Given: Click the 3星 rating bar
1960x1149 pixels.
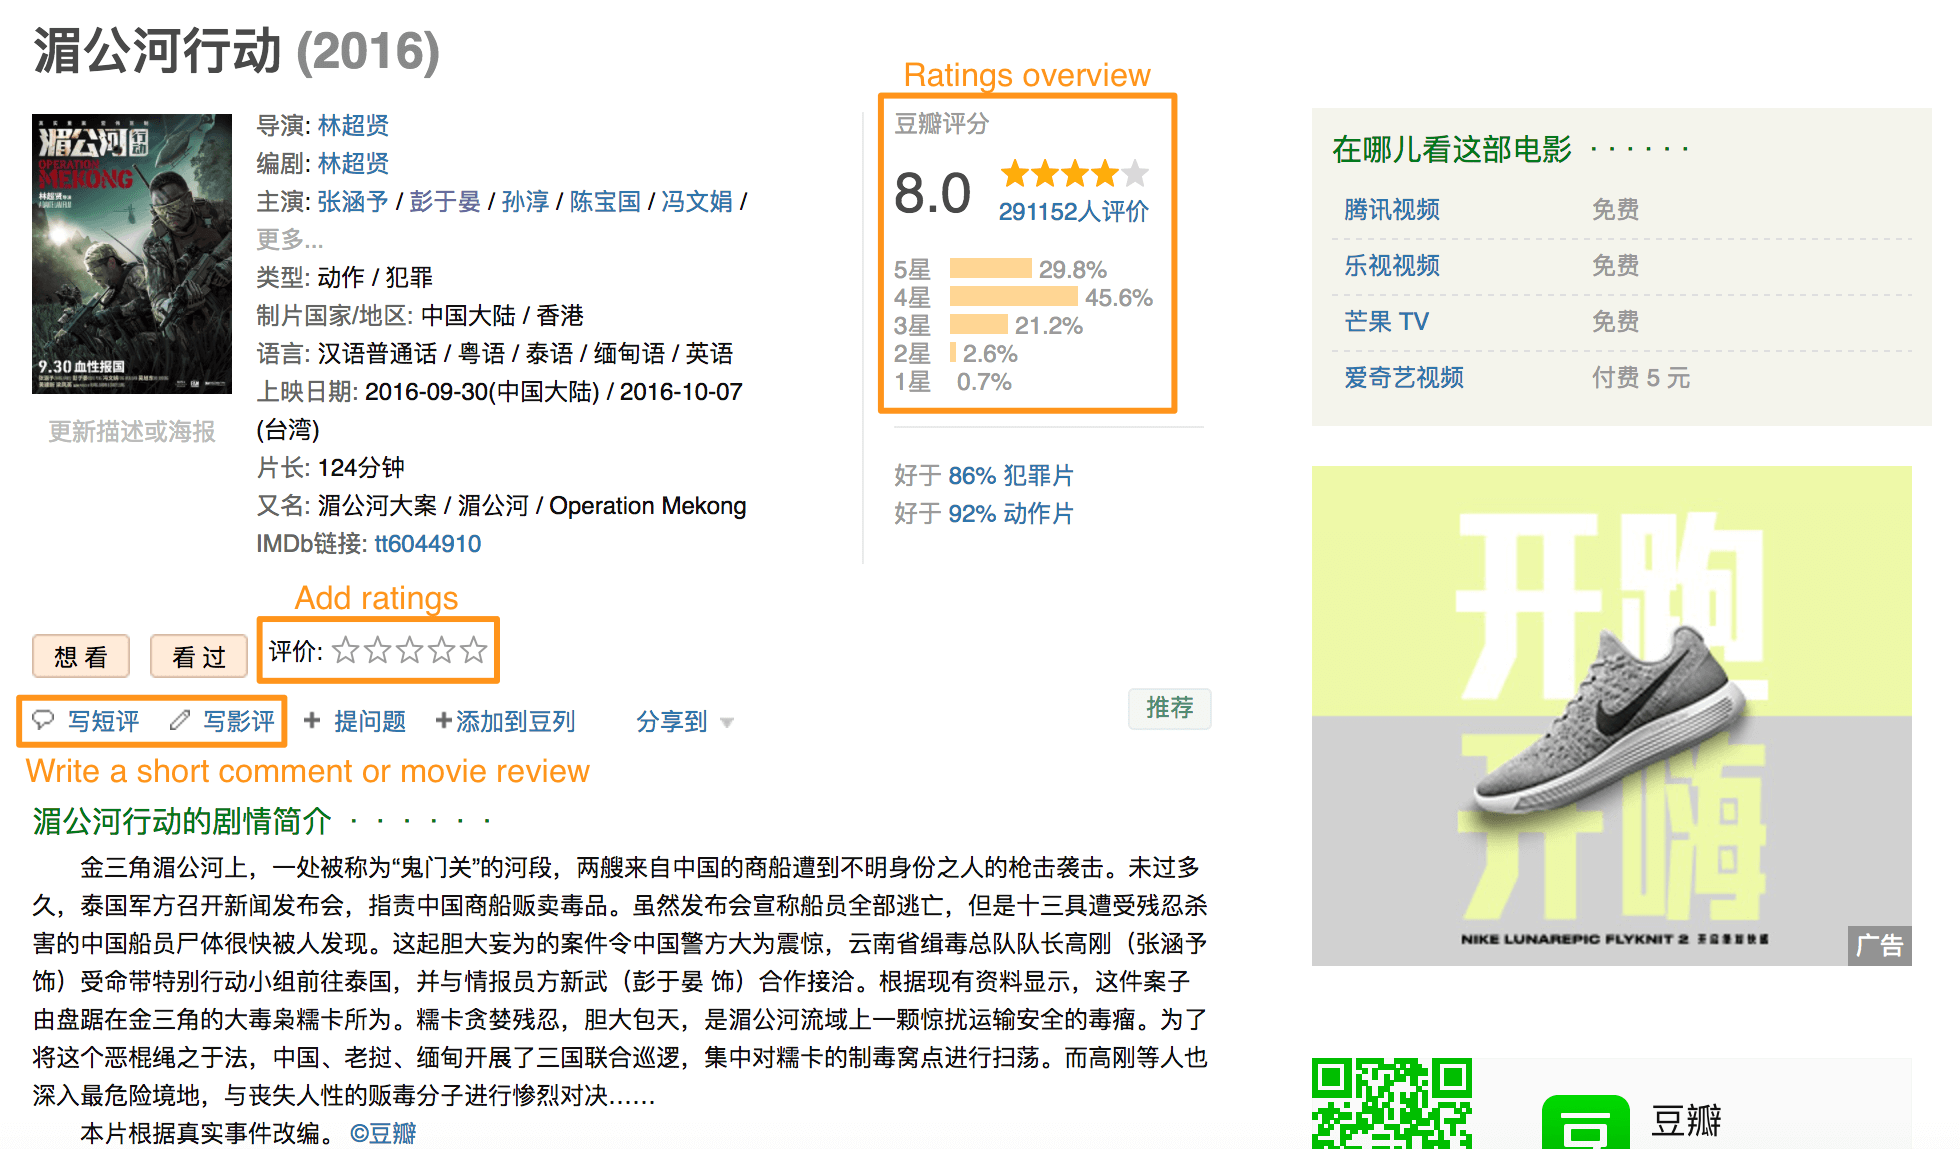Looking at the screenshot, I should [x=979, y=324].
